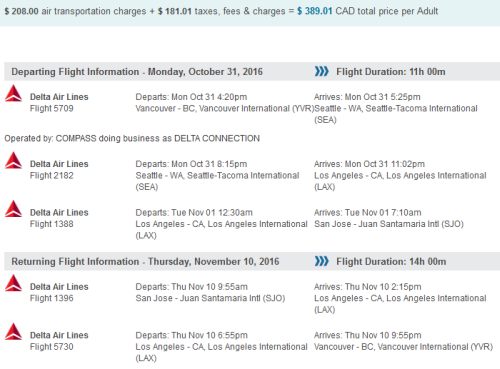Image resolution: width=500 pixels, height=369 pixels.
Task: Click Arrives Thu Nov 10 9:55pm text
Action: pos(368,335)
